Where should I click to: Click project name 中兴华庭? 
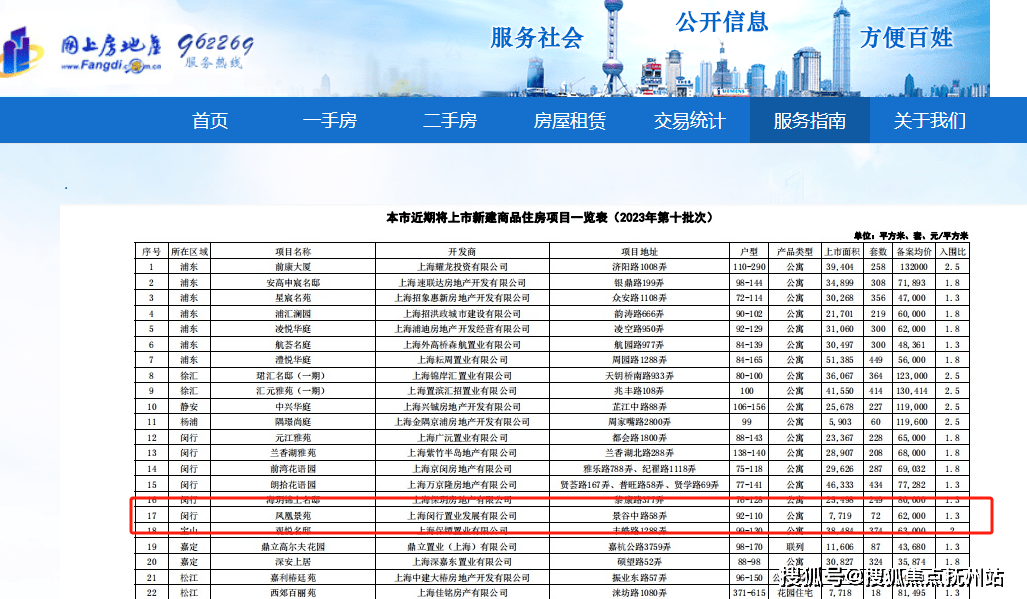pos(293,407)
